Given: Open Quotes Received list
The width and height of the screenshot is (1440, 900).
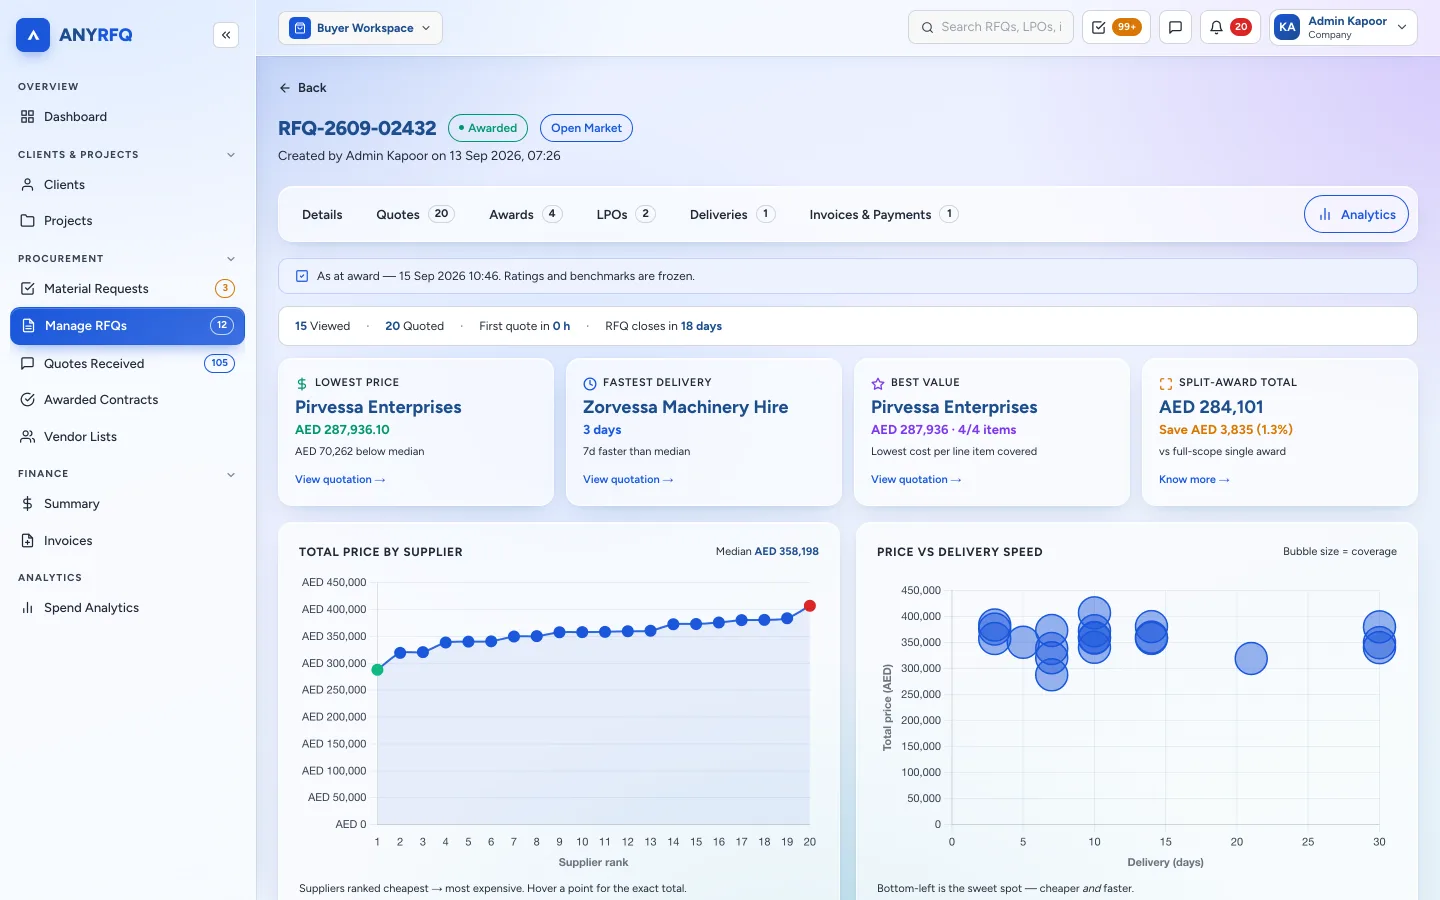Looking at the screenshot, I should coord(127,364).
